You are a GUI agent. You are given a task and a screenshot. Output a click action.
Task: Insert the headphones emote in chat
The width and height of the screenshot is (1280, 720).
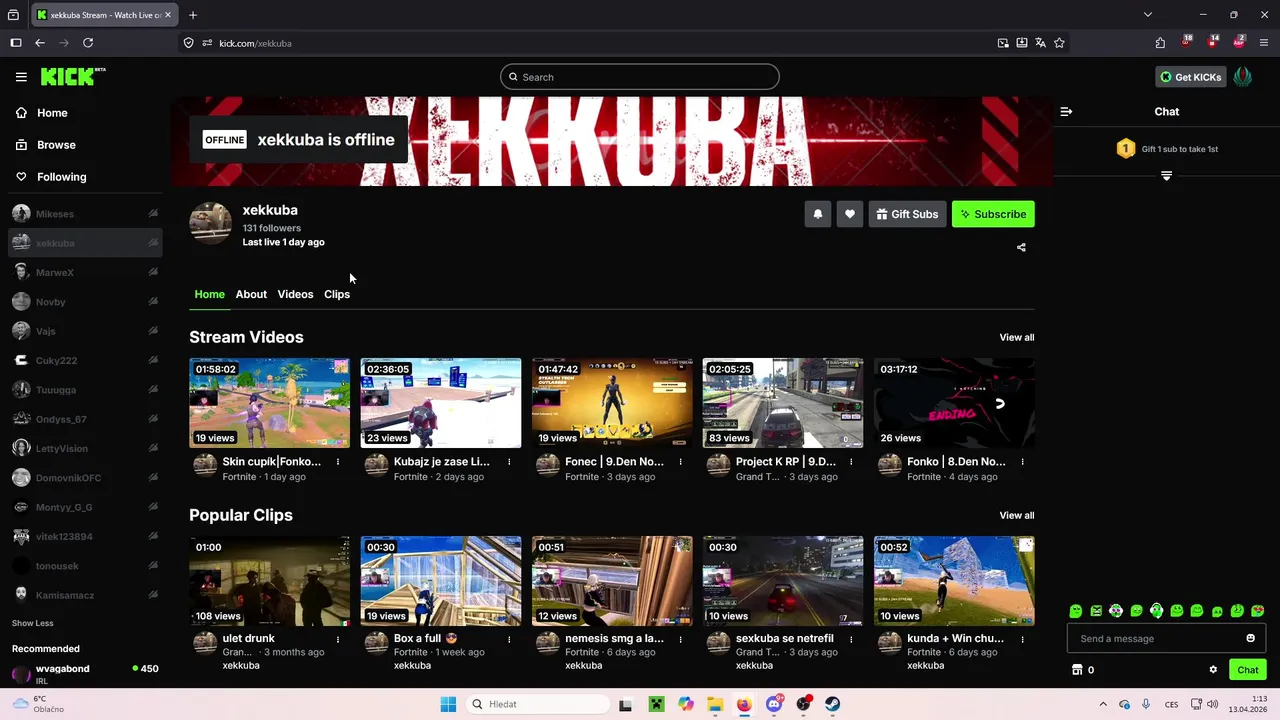1156,611
